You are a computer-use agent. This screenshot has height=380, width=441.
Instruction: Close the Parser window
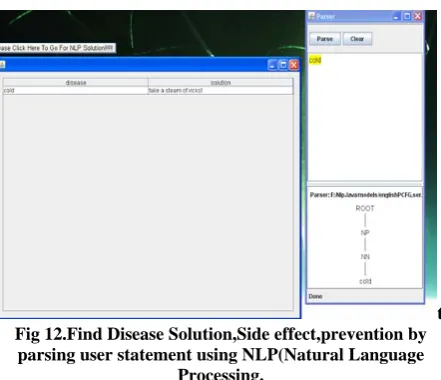[418, 16]
